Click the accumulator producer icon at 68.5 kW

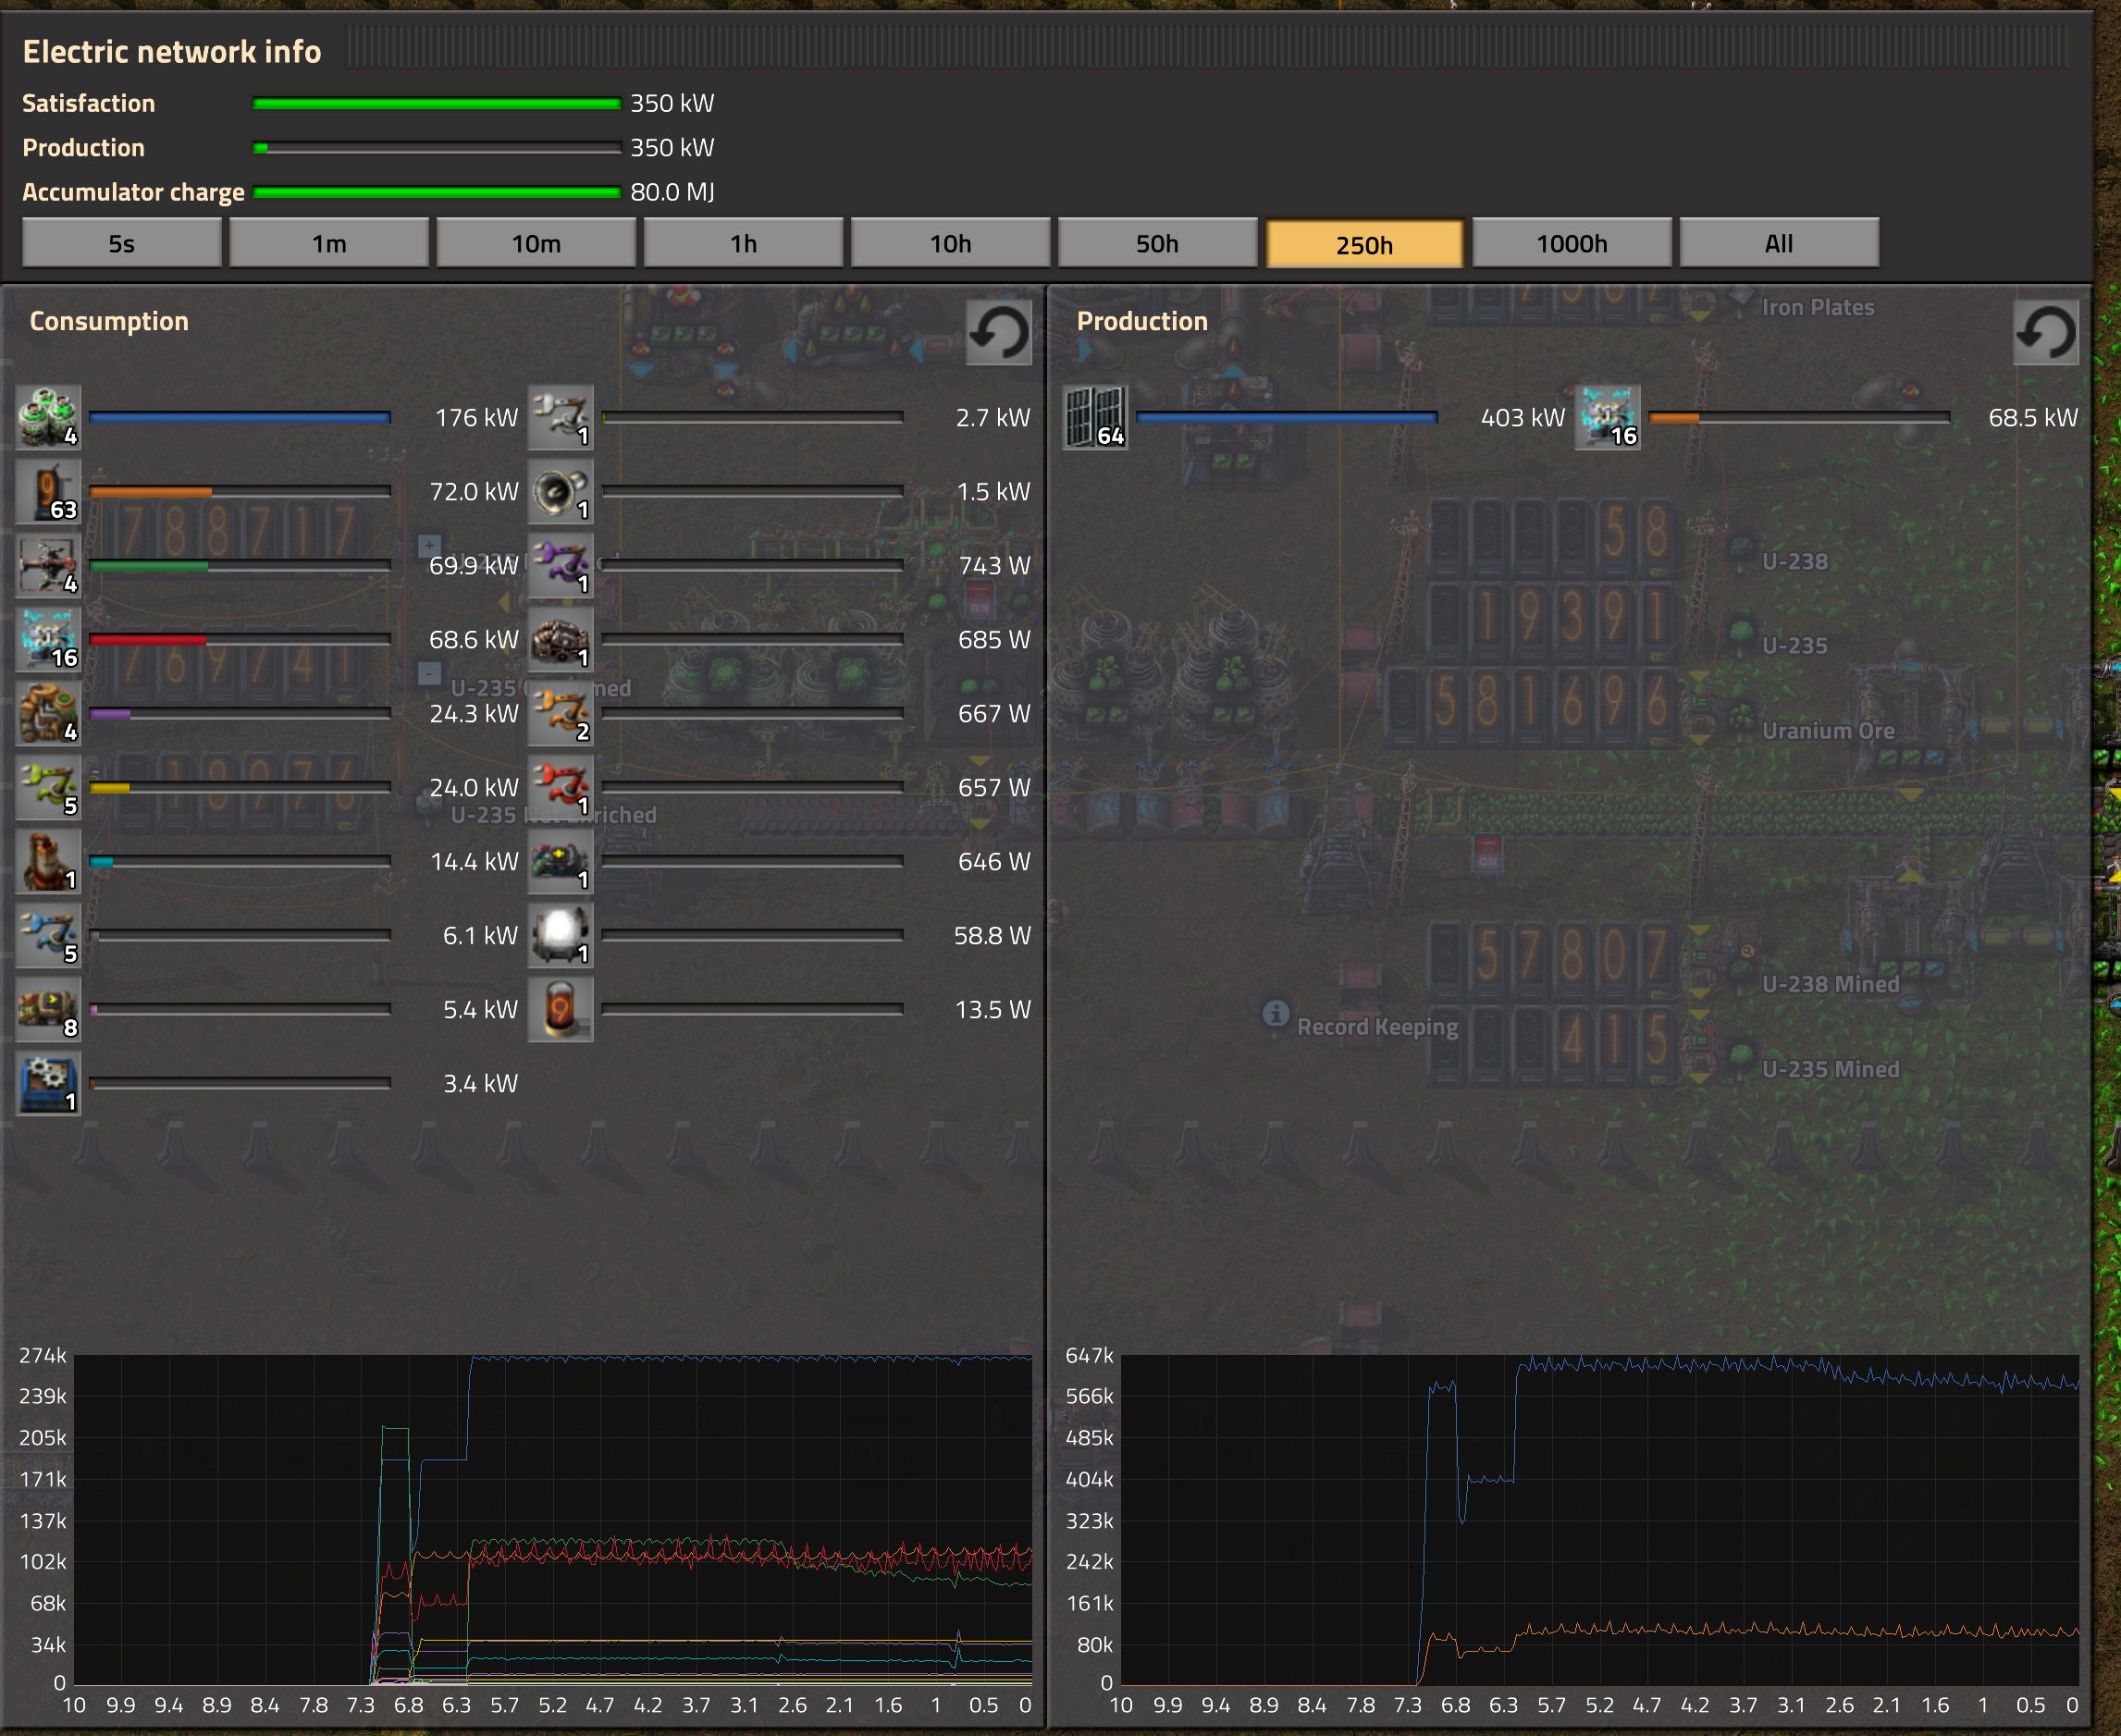[x=1607, y=417]
